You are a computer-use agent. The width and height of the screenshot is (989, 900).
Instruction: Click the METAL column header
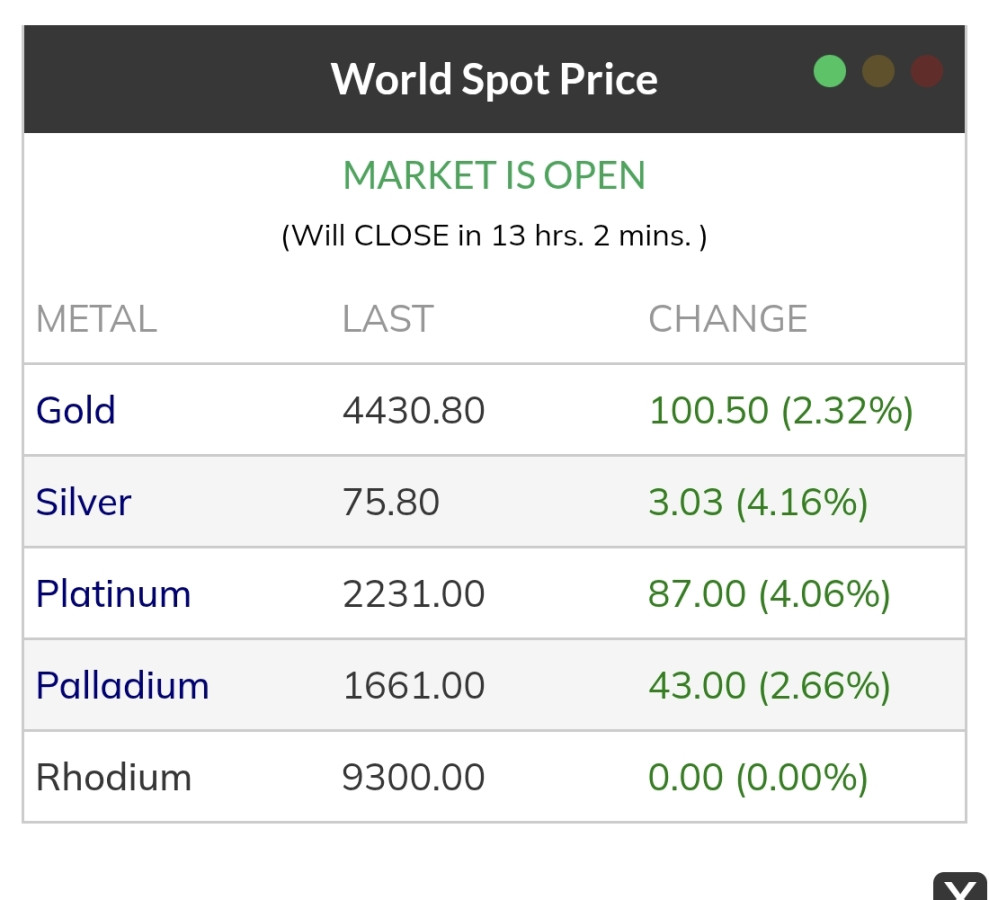[96, 319]
